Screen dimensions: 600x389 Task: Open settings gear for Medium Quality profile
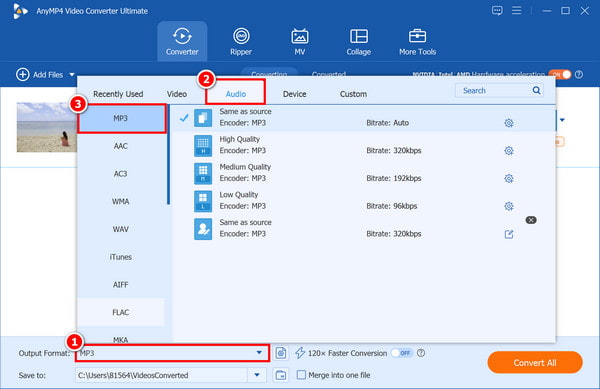coord(509,178)
